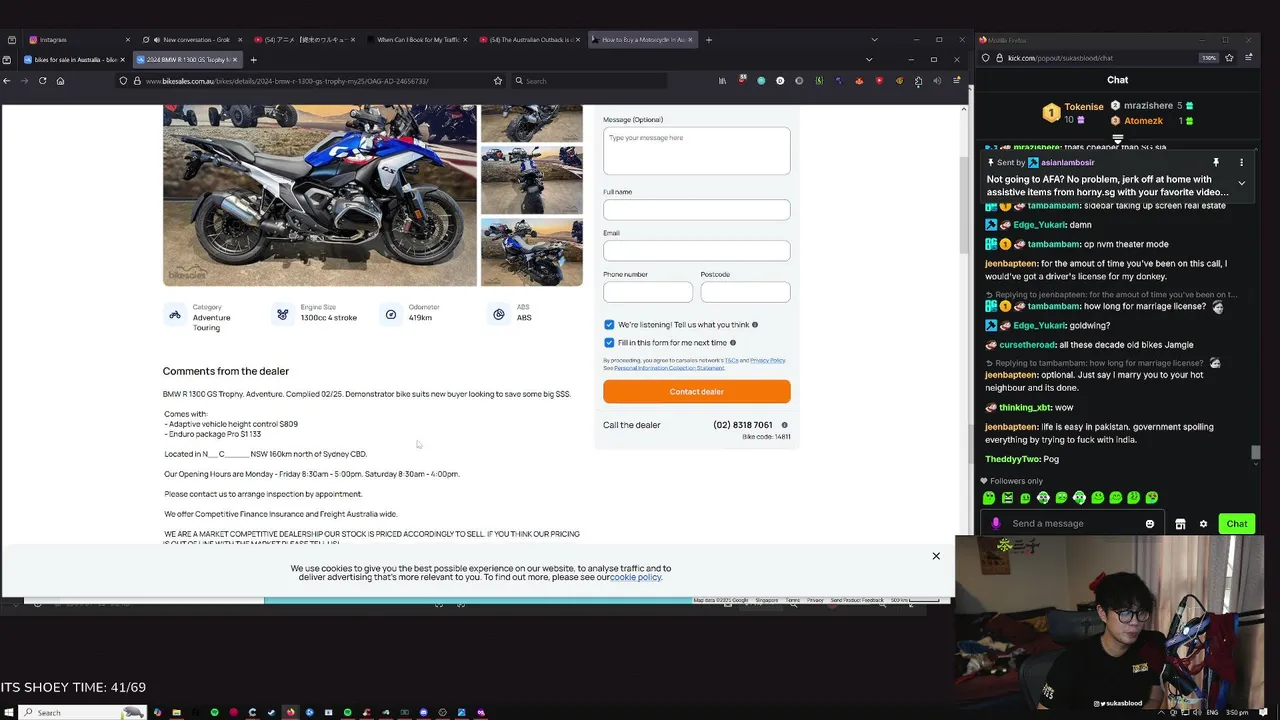Image resolution: width=1280 pixels, height=720 pixels.
Task: Click the back arrow in the bikesales browser
Action: (x=7, y=81)
